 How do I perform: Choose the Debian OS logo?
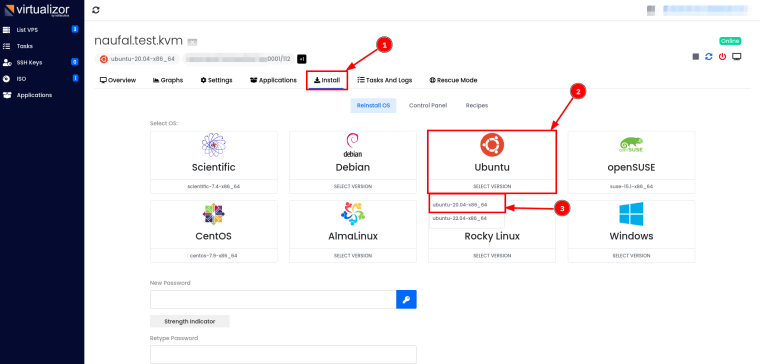click(x=352, y=145)
